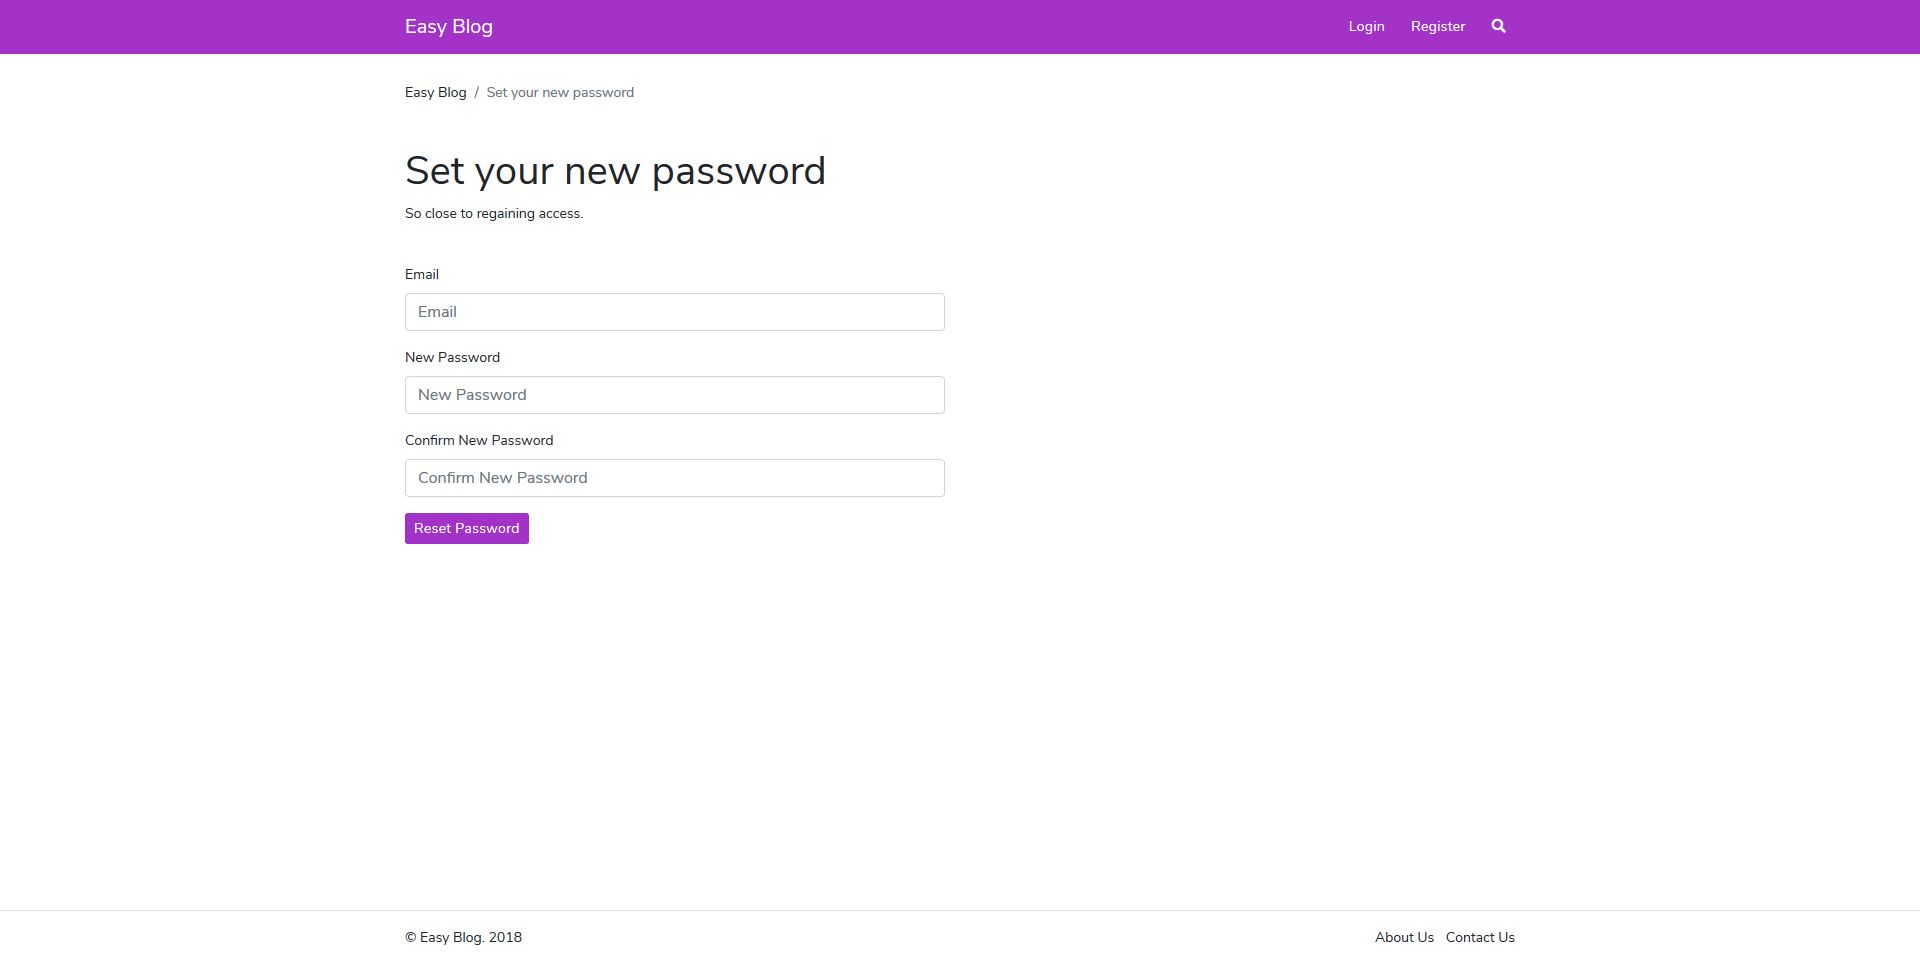This screenshot has height=963, width=1920.
Task: Click the 'New Password' label text
Action: coord(452,358)
